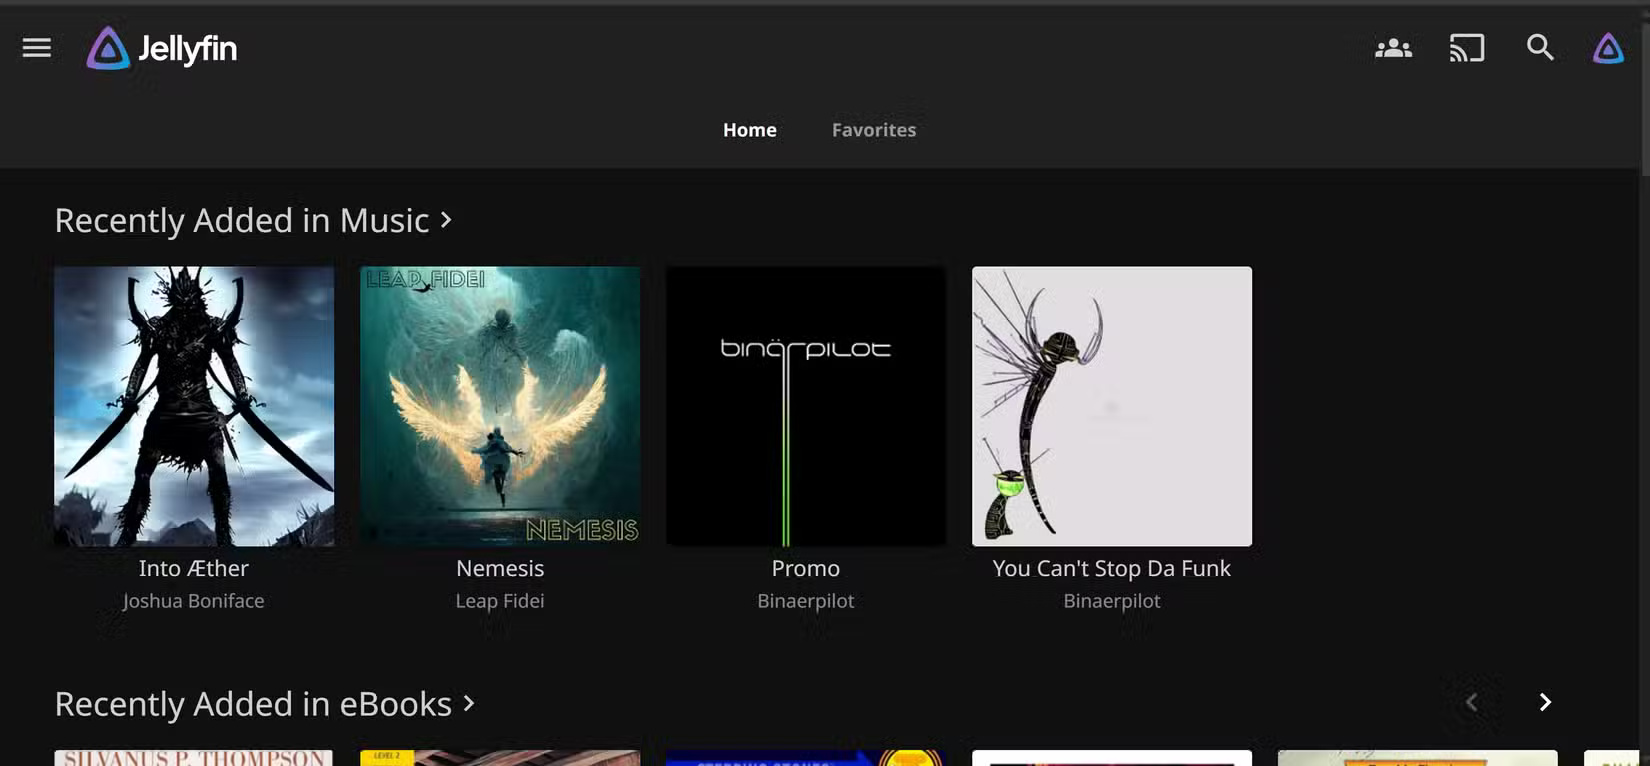Click the Jellyfin logo in header

(162, 48)
